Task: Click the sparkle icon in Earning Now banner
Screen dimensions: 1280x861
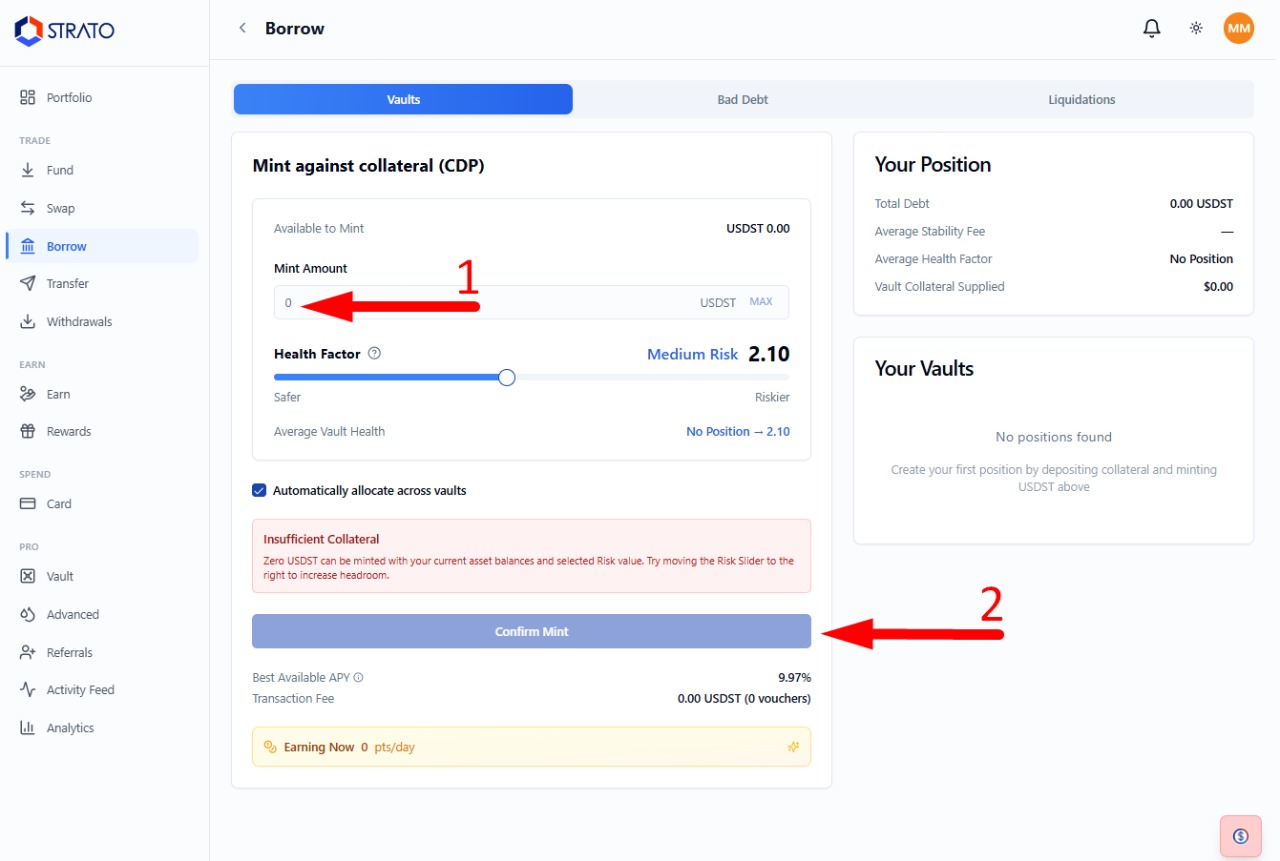Action: [794, 747]
